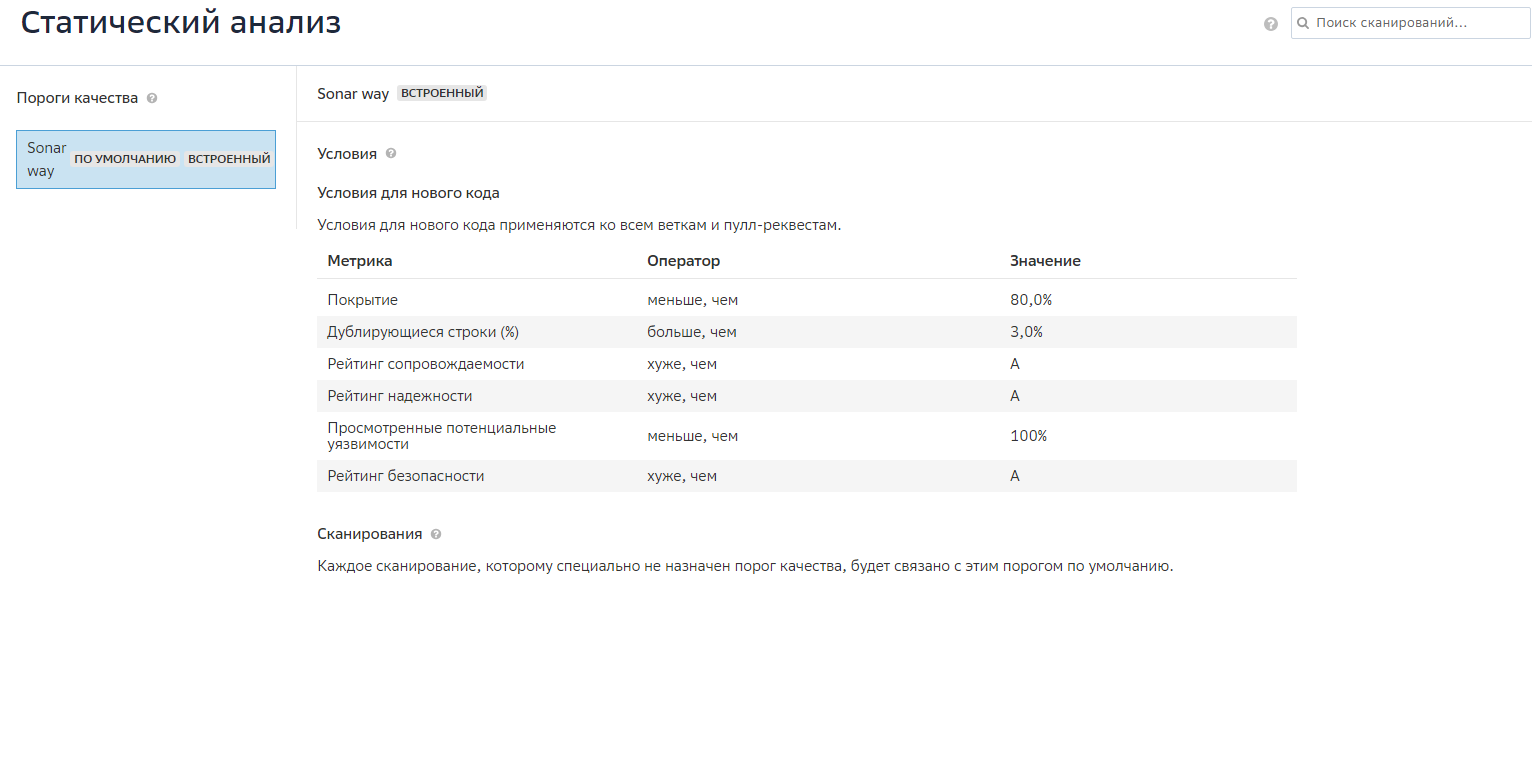The height and width of the screenshot is (781, 1532).
Task: Show the help hint beside Сканирования heading
Action: [x=436, y=535]
